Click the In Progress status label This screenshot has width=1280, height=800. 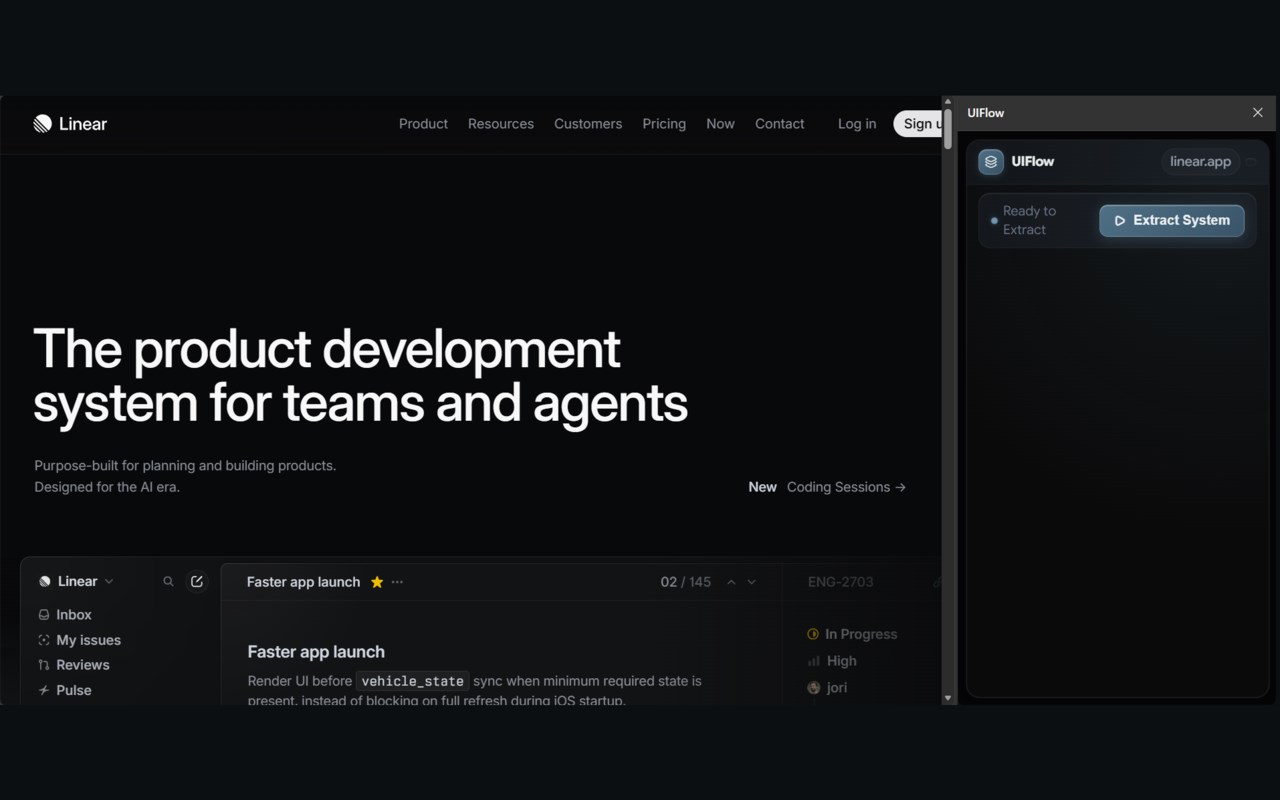[861, 634]
